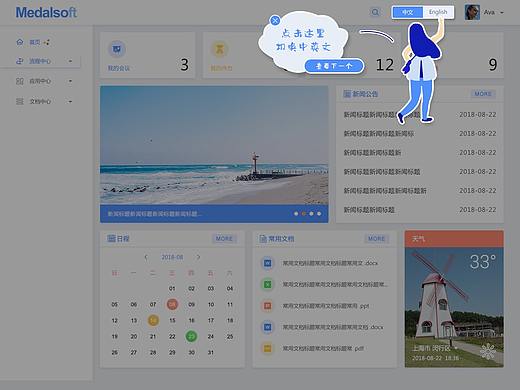Open the 流程中心 menu item
This screenshot has width=520, height=390.
coord(40,61)
